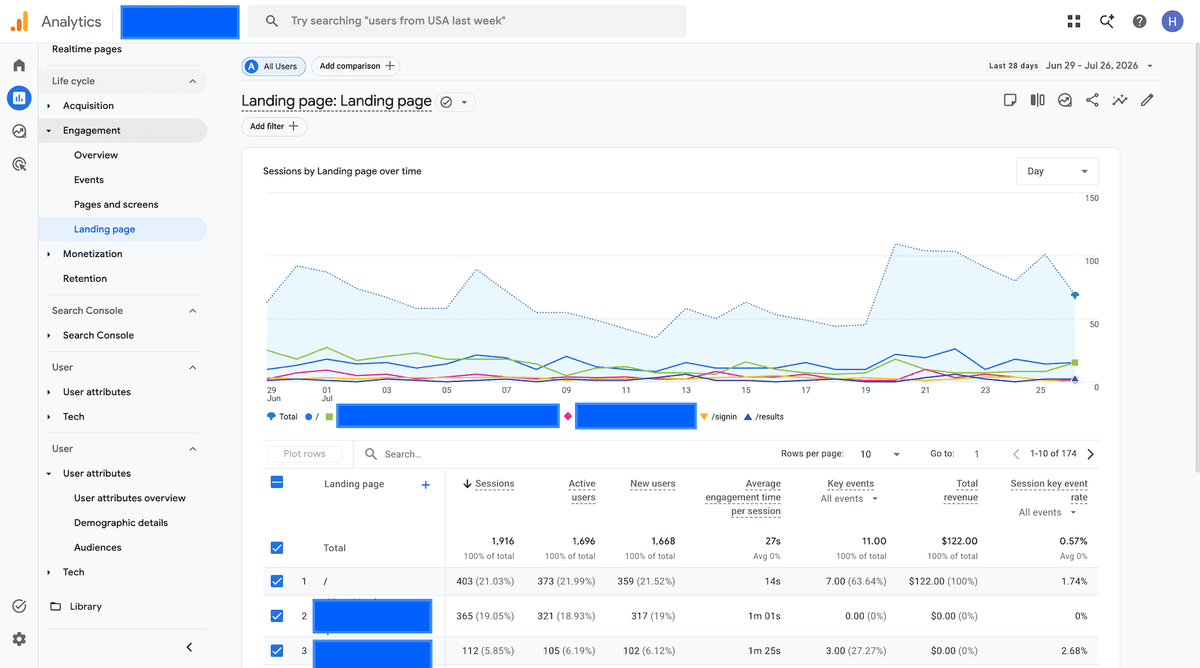Uncheck the Total row checkbox
This screenshot has width=1200, height=668.
click(x=277, y=548)
